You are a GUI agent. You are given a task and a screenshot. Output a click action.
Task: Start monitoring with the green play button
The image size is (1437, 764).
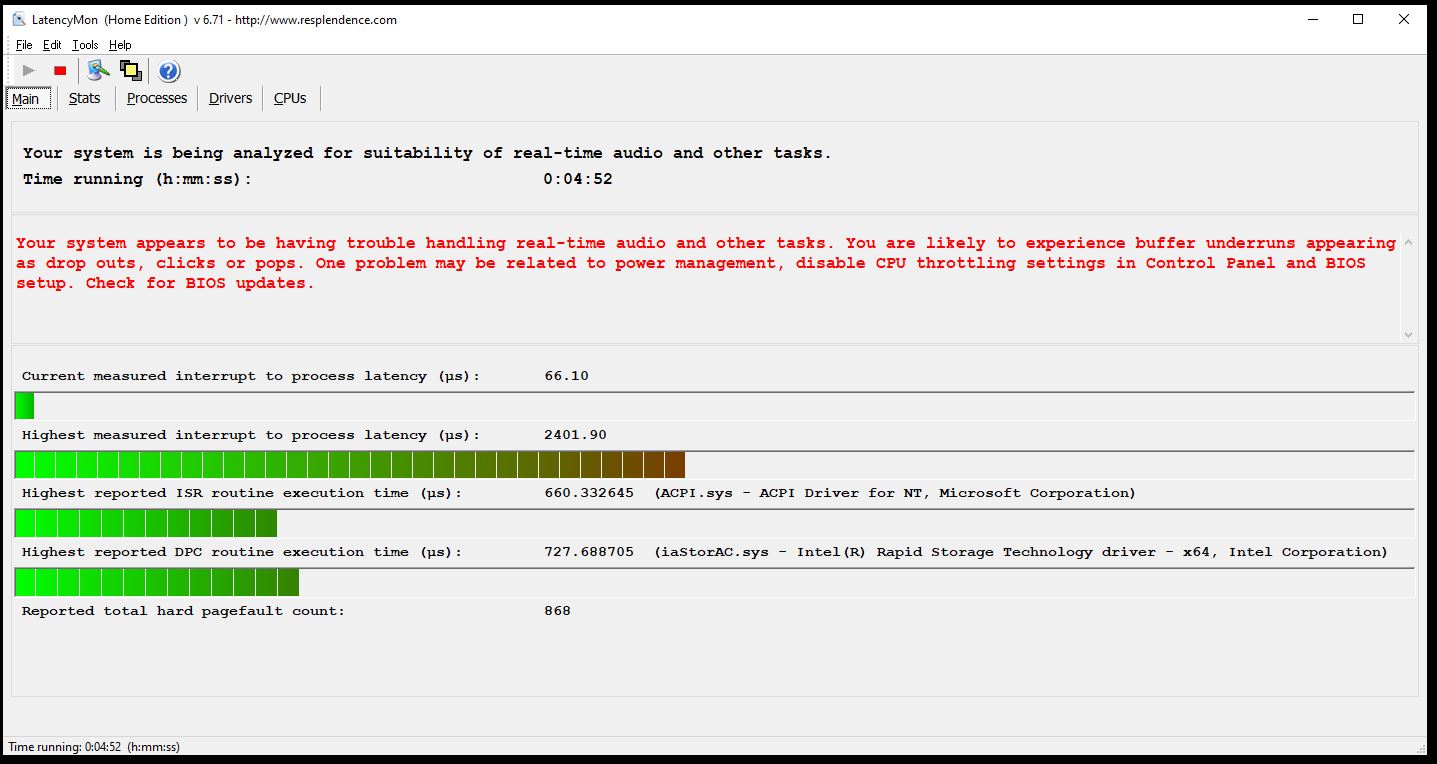pyautogui.click(x=29, y=70)
